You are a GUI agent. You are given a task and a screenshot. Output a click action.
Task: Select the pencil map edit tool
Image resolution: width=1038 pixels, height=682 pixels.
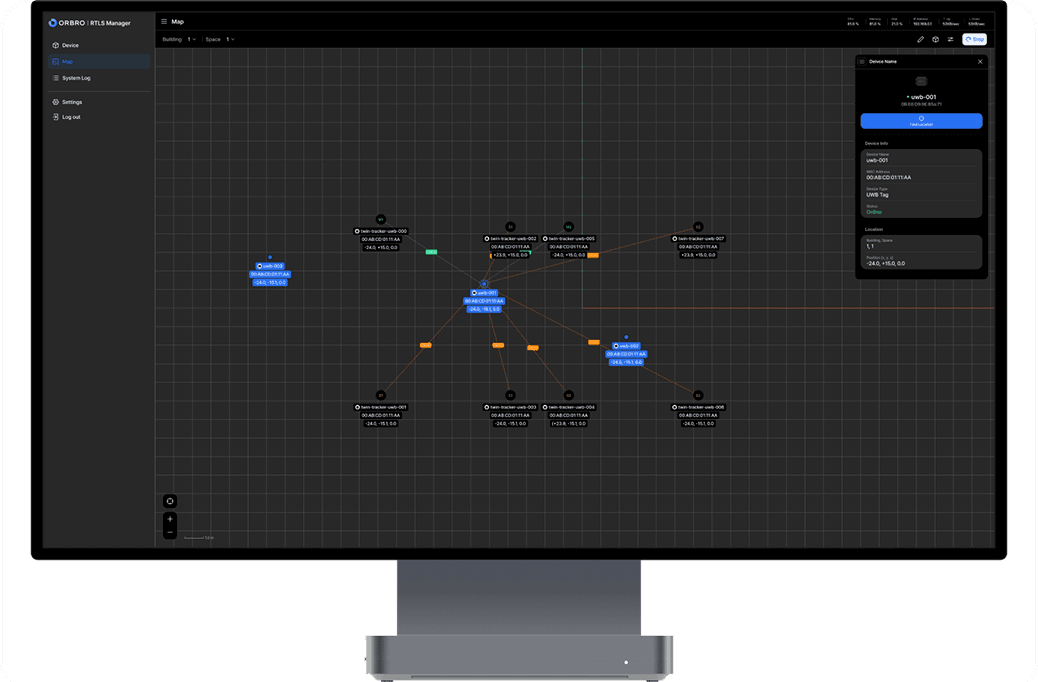click(x=921, y=39)
